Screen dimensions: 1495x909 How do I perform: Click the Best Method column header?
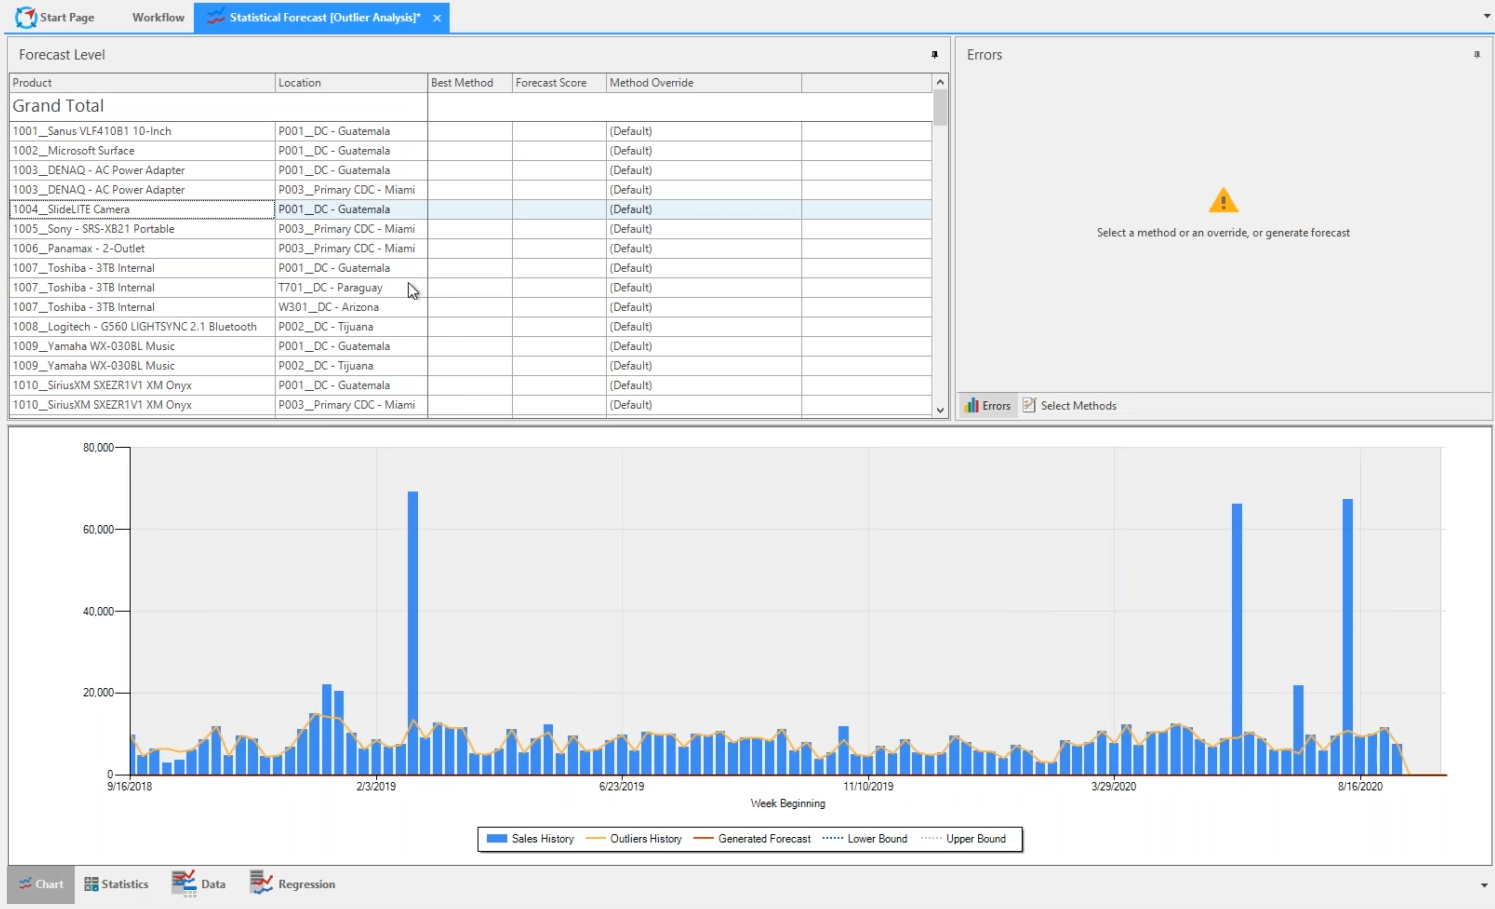coord(470,83)
